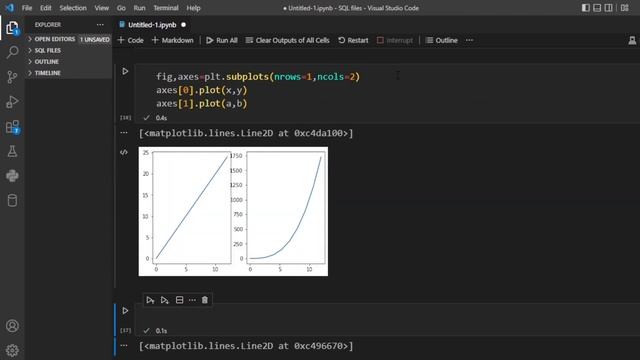Expand the Outline section

(x=69, y=62)
